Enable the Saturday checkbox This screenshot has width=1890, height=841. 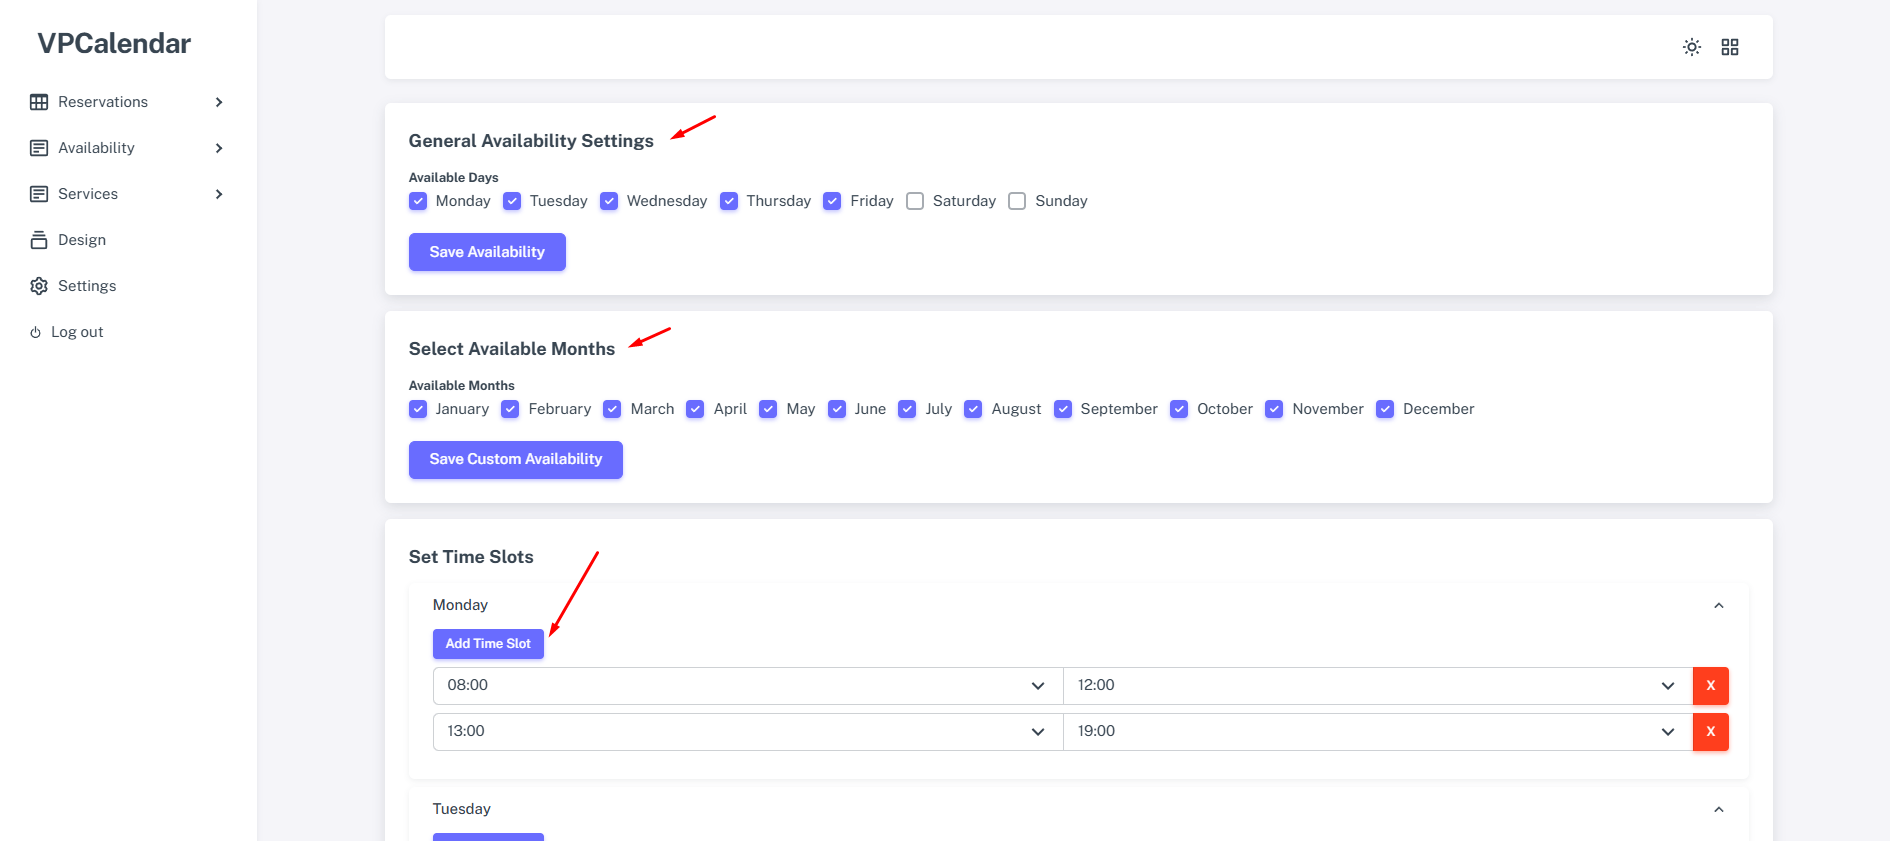pyautogui.click(x=915, y=201)
